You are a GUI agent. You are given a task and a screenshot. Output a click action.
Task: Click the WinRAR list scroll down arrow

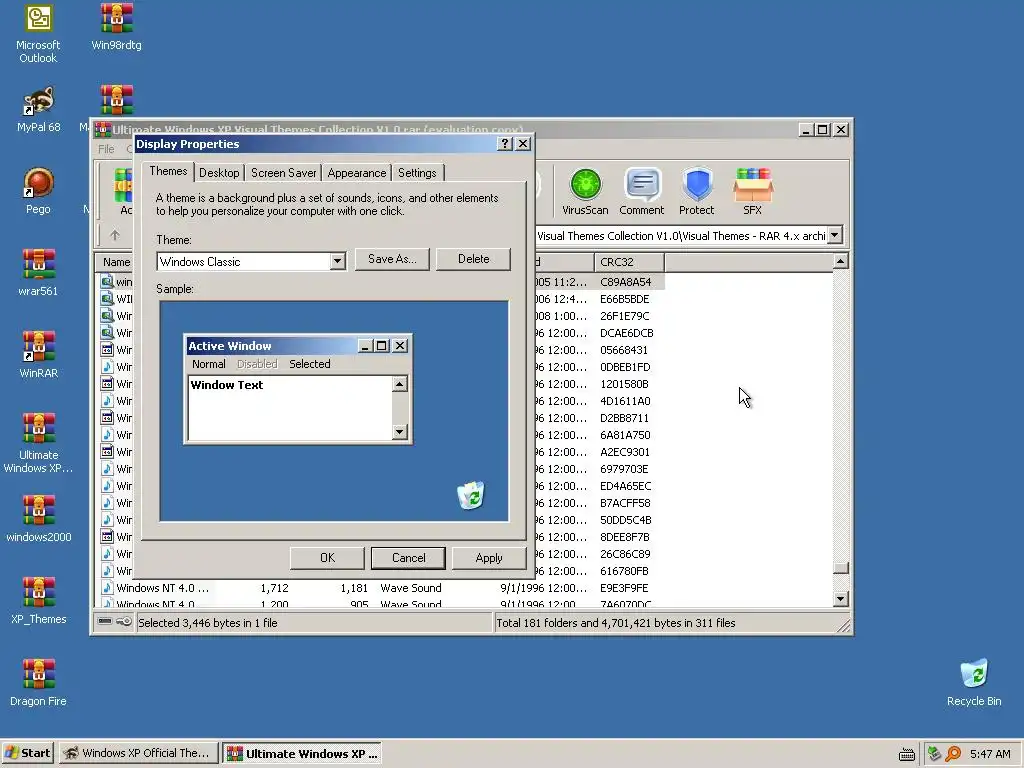(x=840, y=598)
